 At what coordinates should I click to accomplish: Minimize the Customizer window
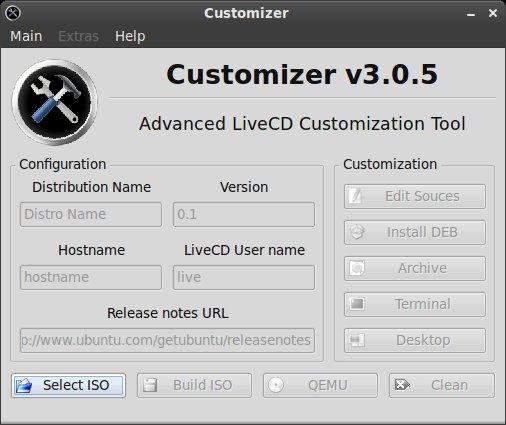click(x=471, y=14)
